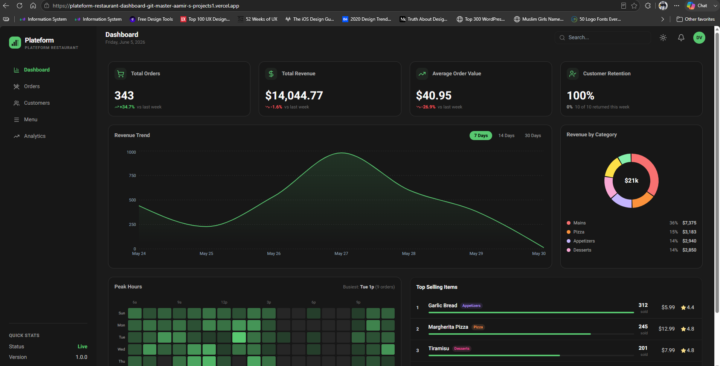Click the Tiramisu 4.8 star rating
Viewport: 720px width, 366px height.
687,350
